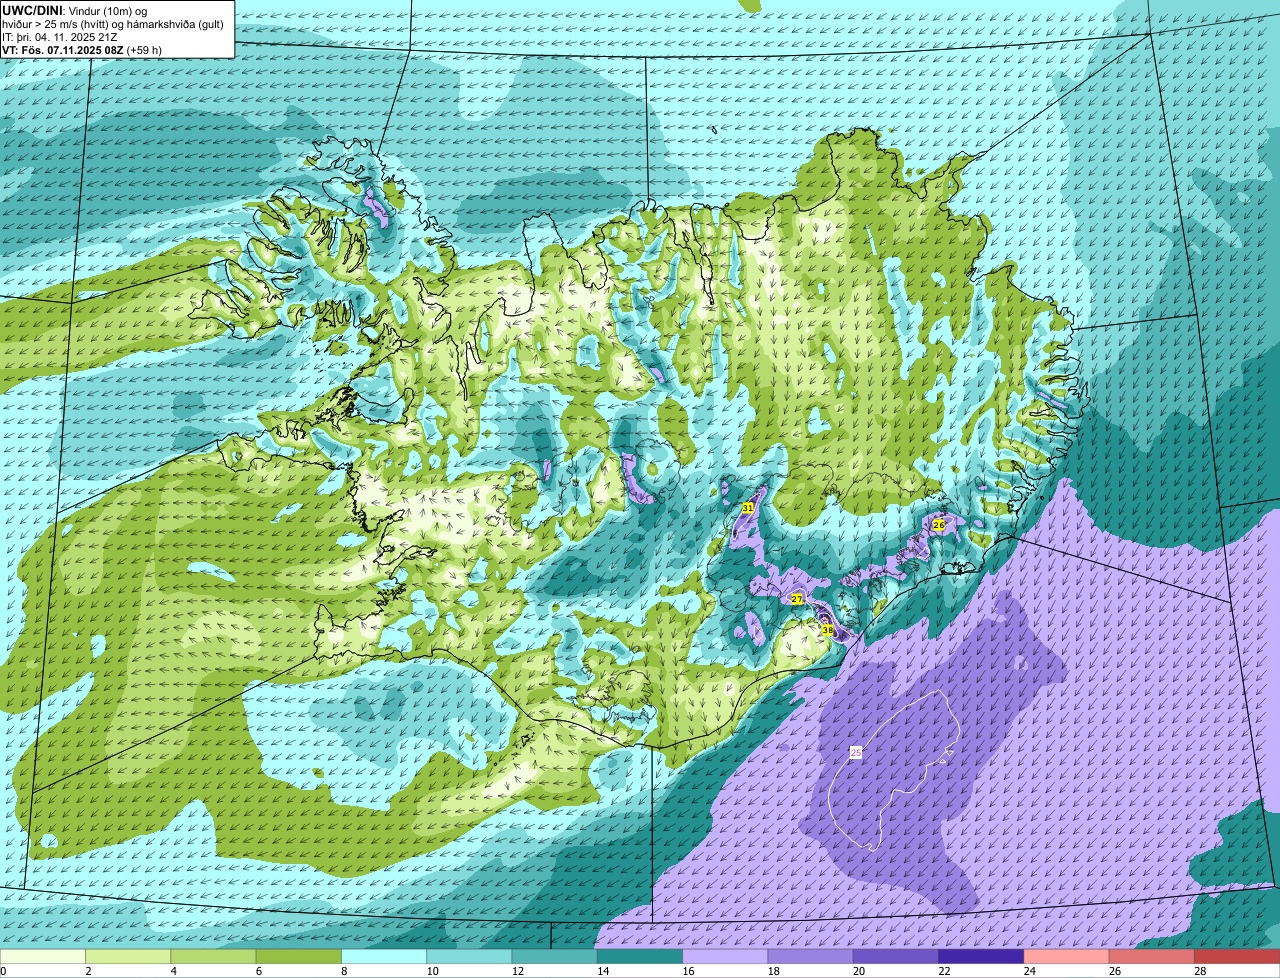Click the yellow gust label 38 on map
The width and height of the screenshot is (1280, 978).
point(828,630)
